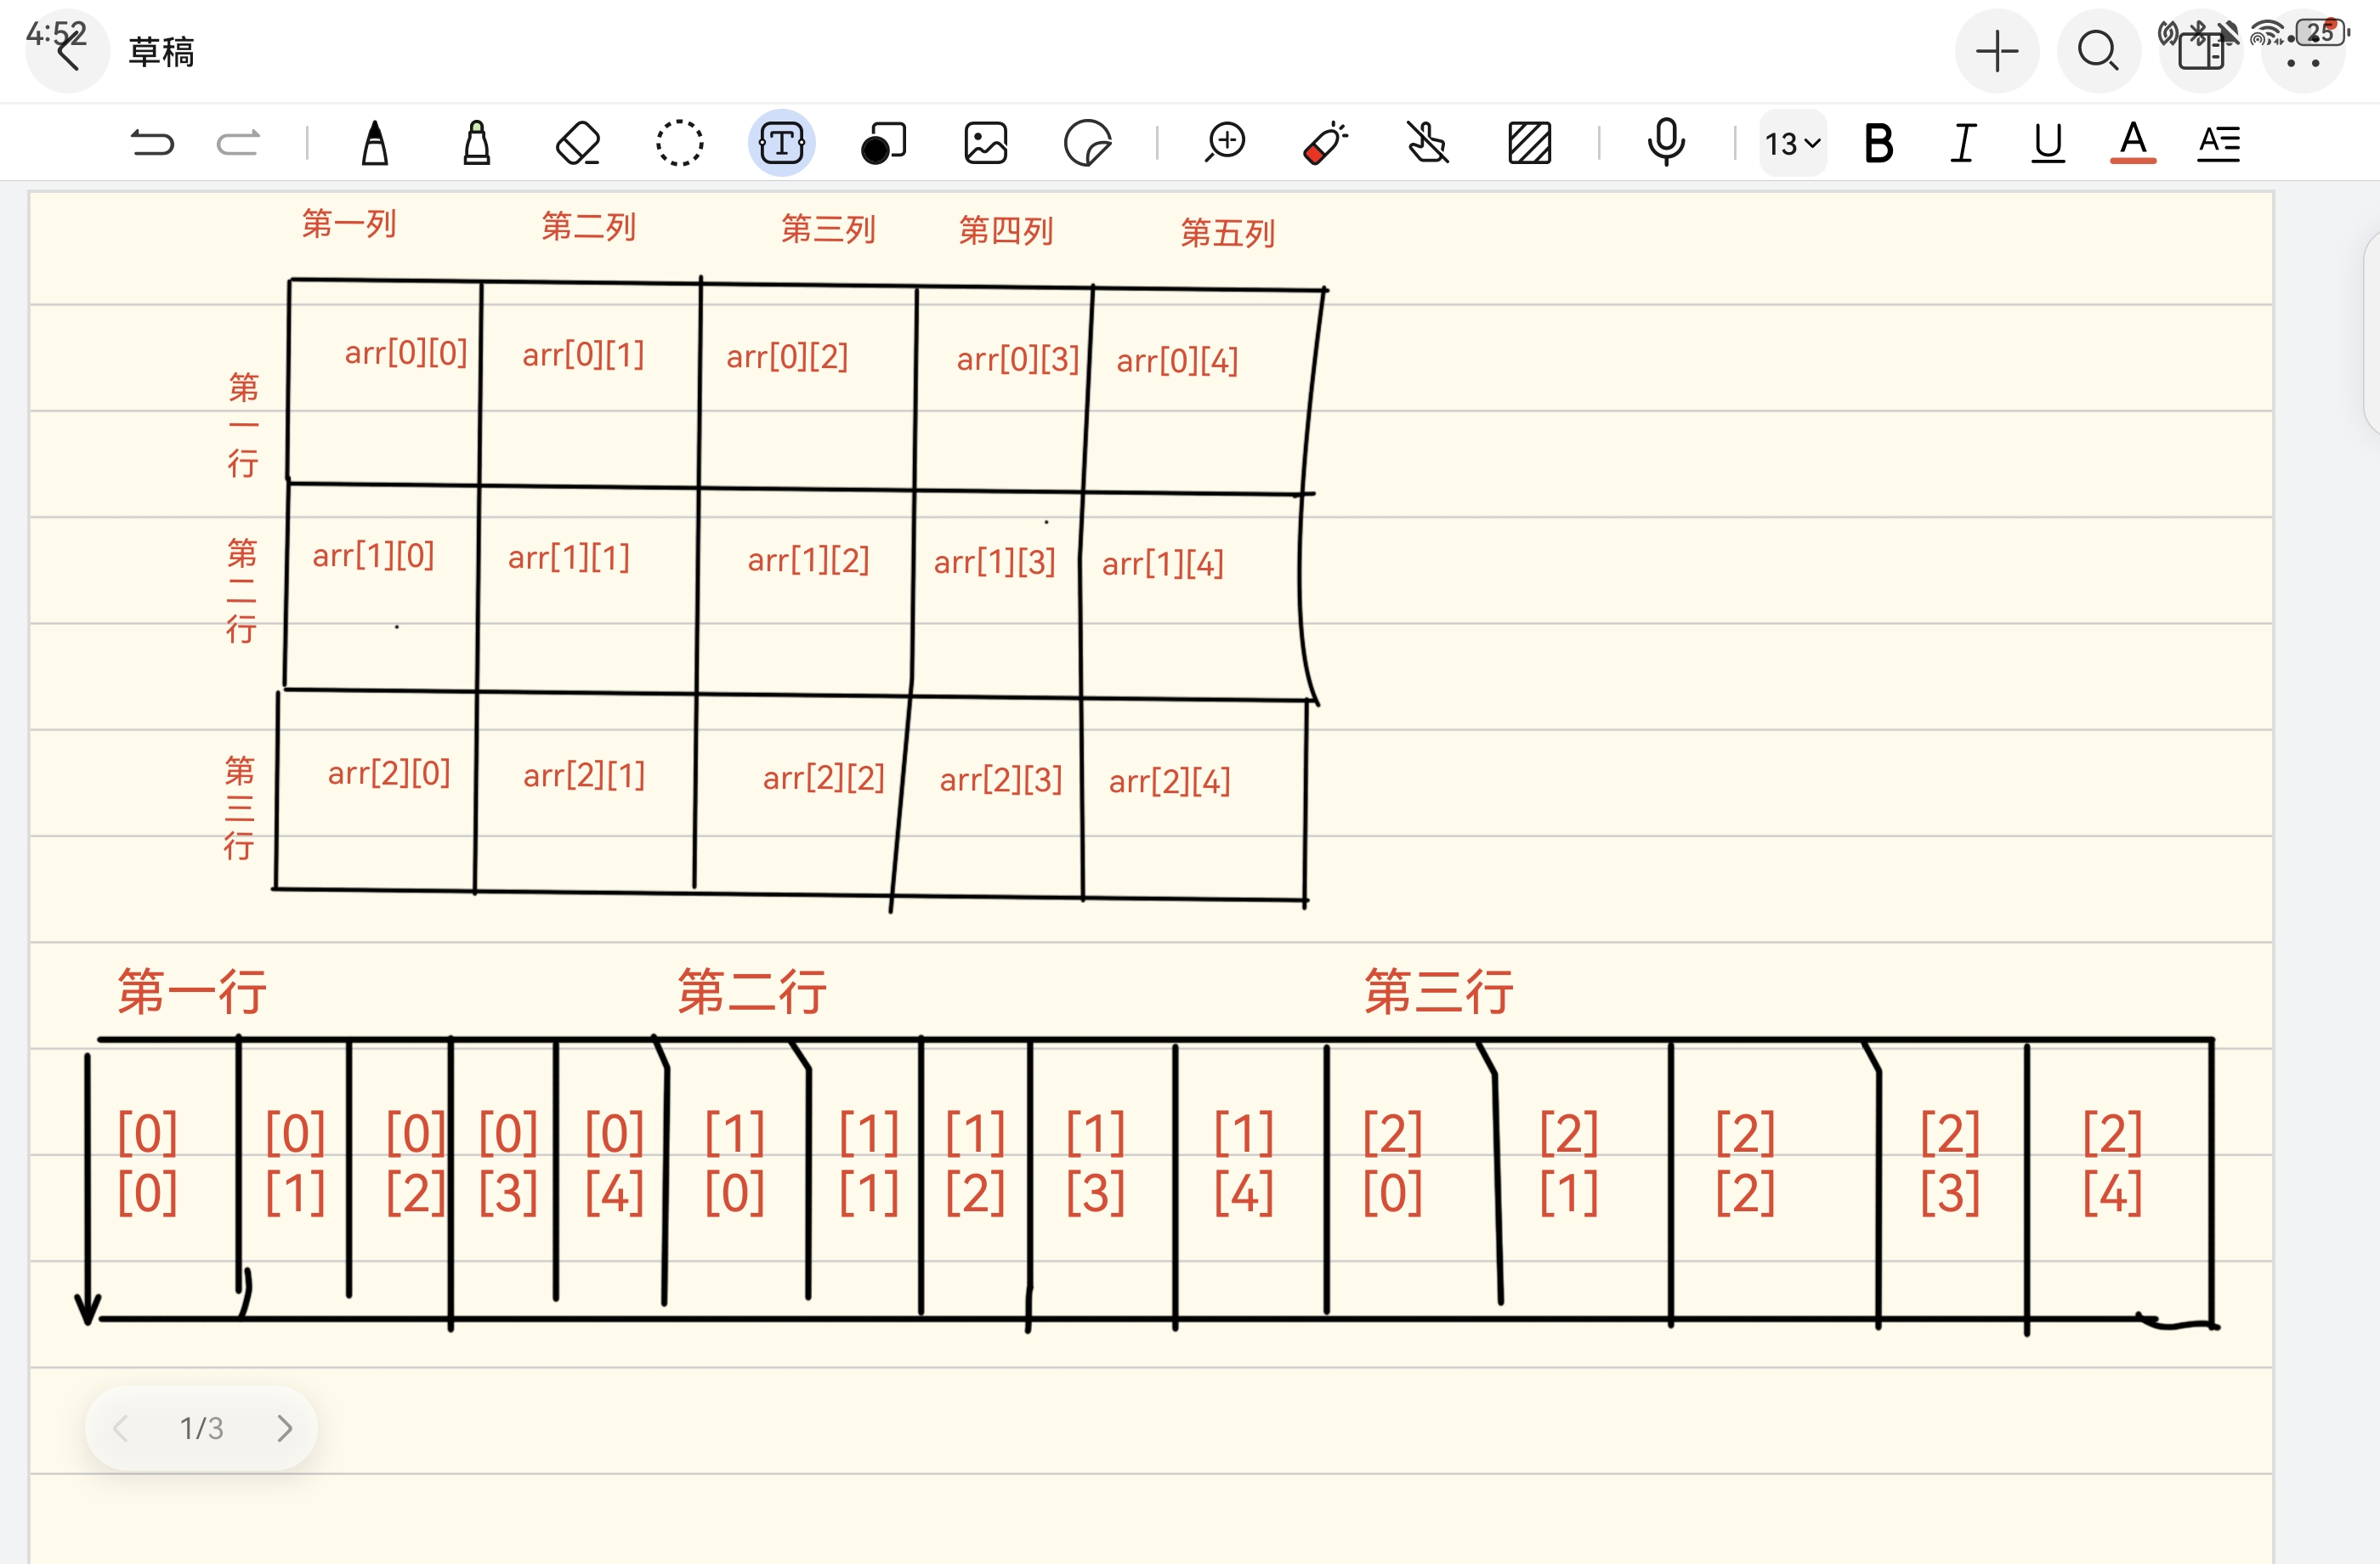Go to the next page
This screenshot has width=2380, height=1564.
[x=284, y=1428]
